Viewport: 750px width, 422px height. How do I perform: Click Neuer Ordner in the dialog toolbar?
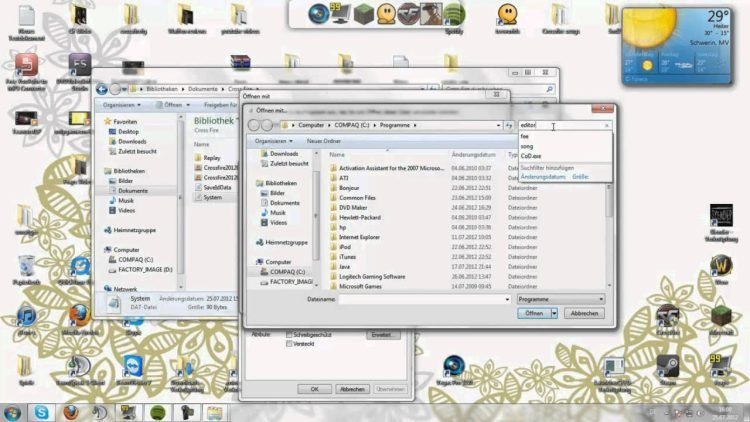point(324,141)
